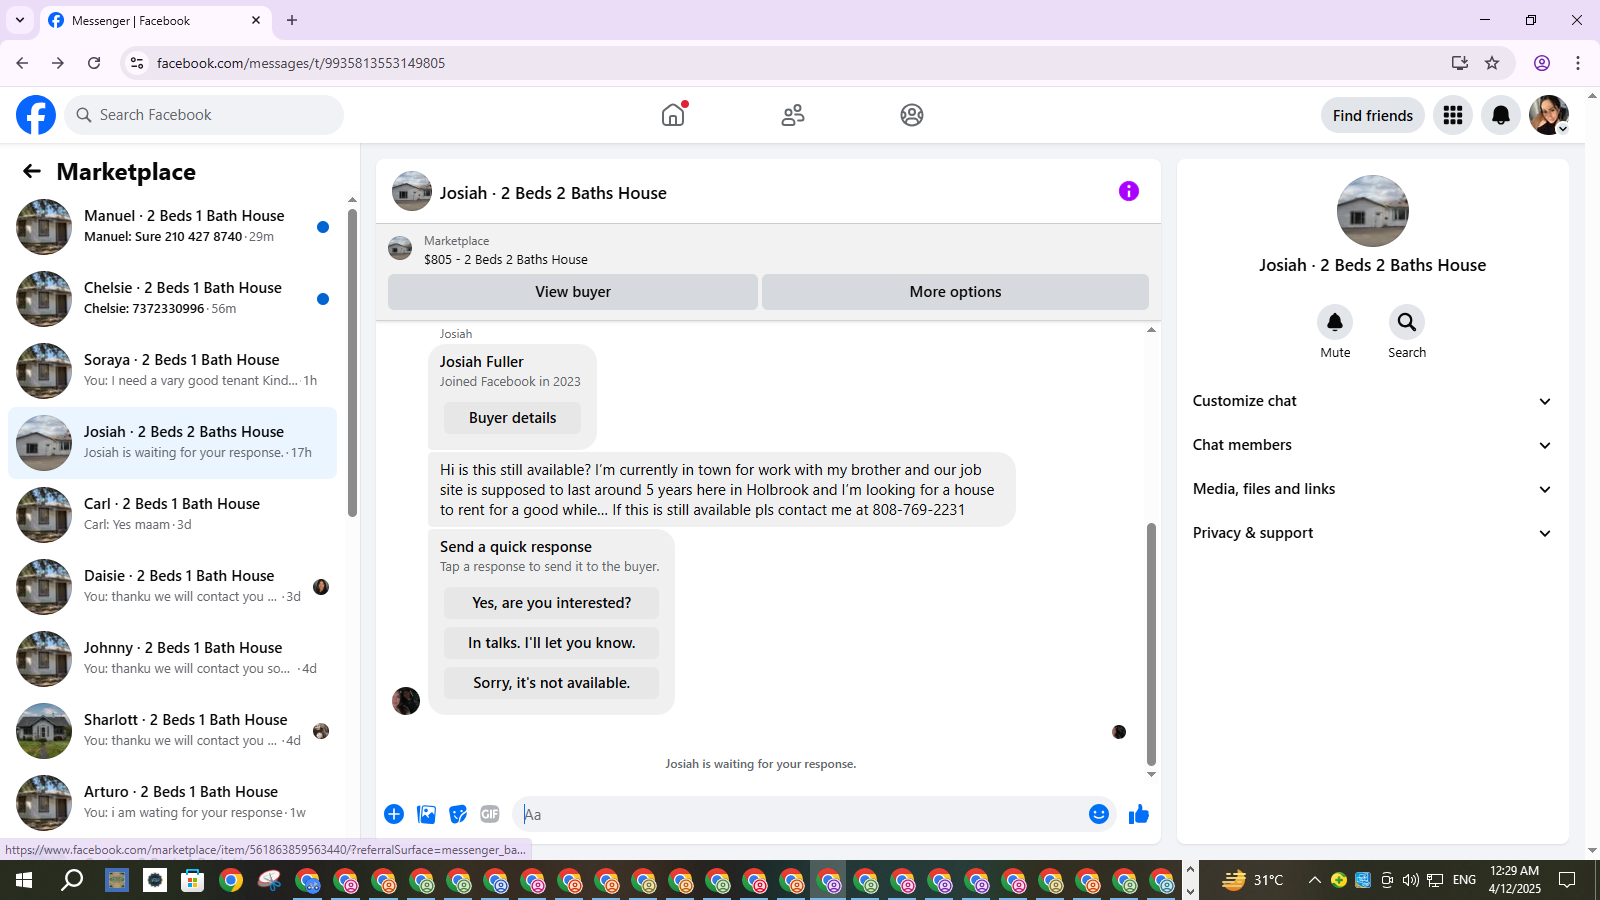
Task: Choose a GIF icon
Action: click(490, 814)
